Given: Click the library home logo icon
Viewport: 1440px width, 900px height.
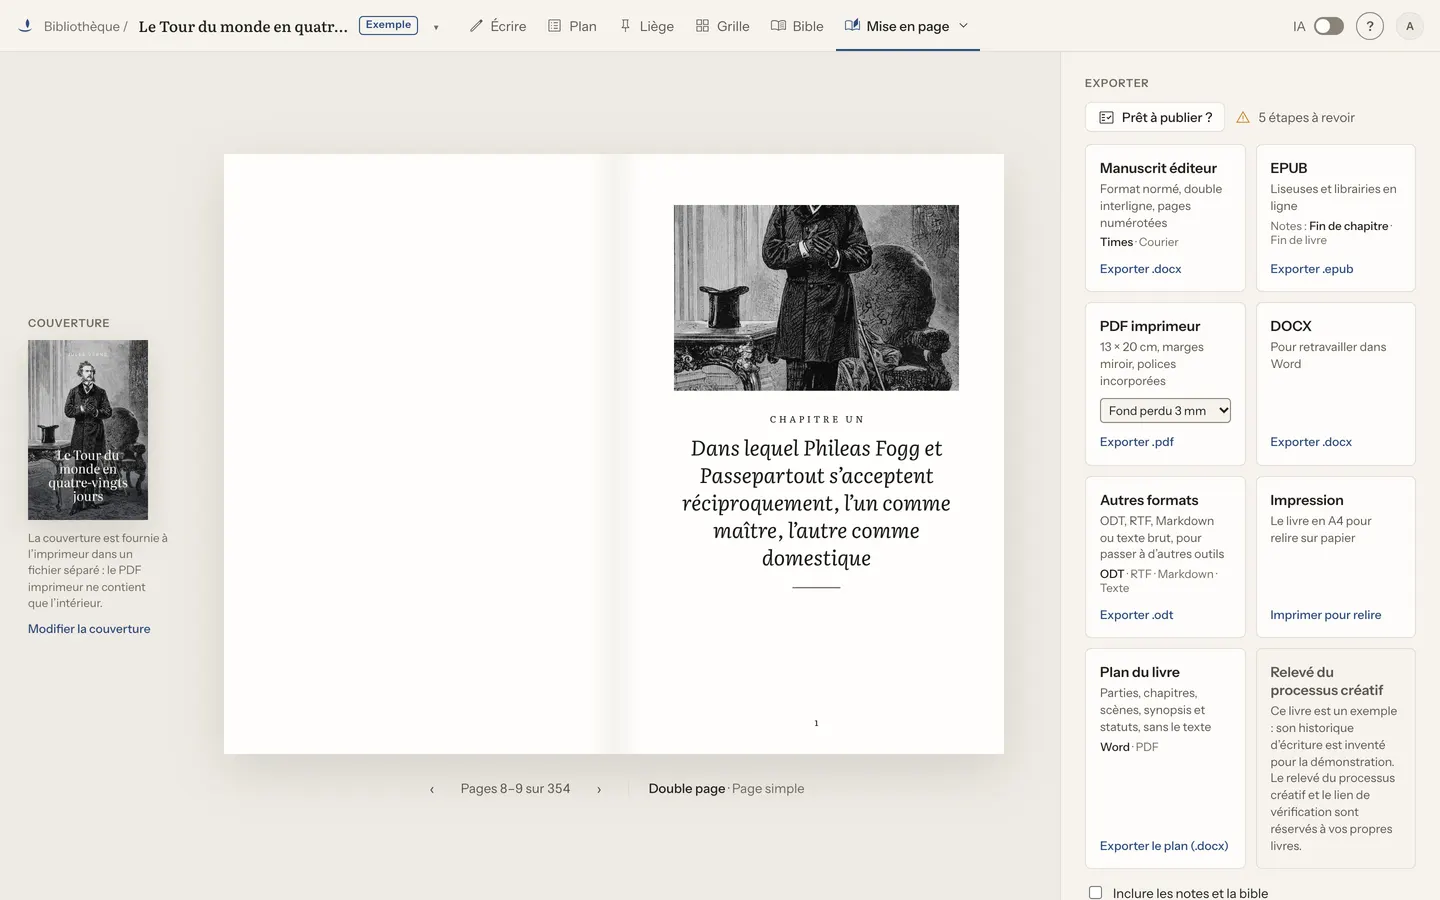Looking at the screenshot, I should pyautogui.click(x=25, y=26).
